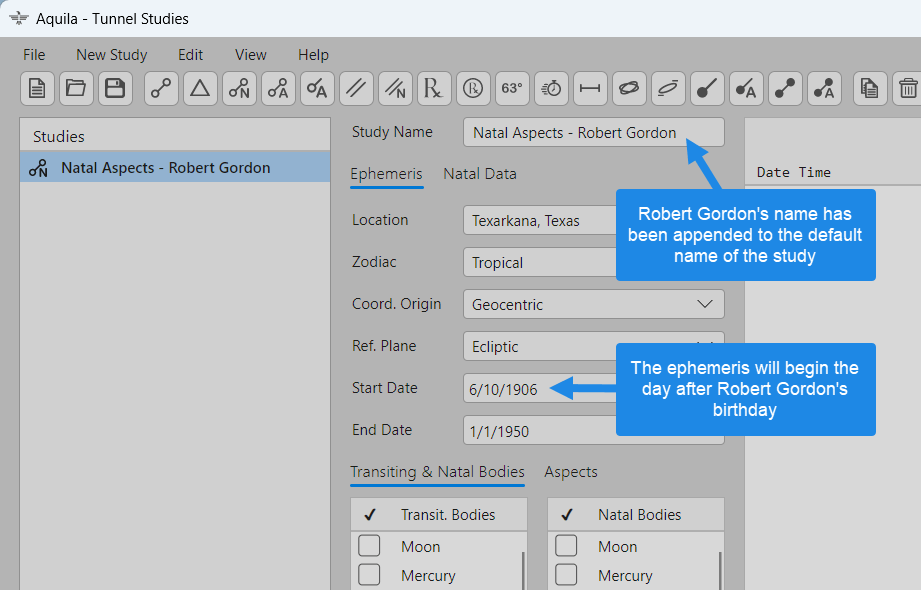
Task: Click the two filled dots linked icon
Action: [785, 89]
